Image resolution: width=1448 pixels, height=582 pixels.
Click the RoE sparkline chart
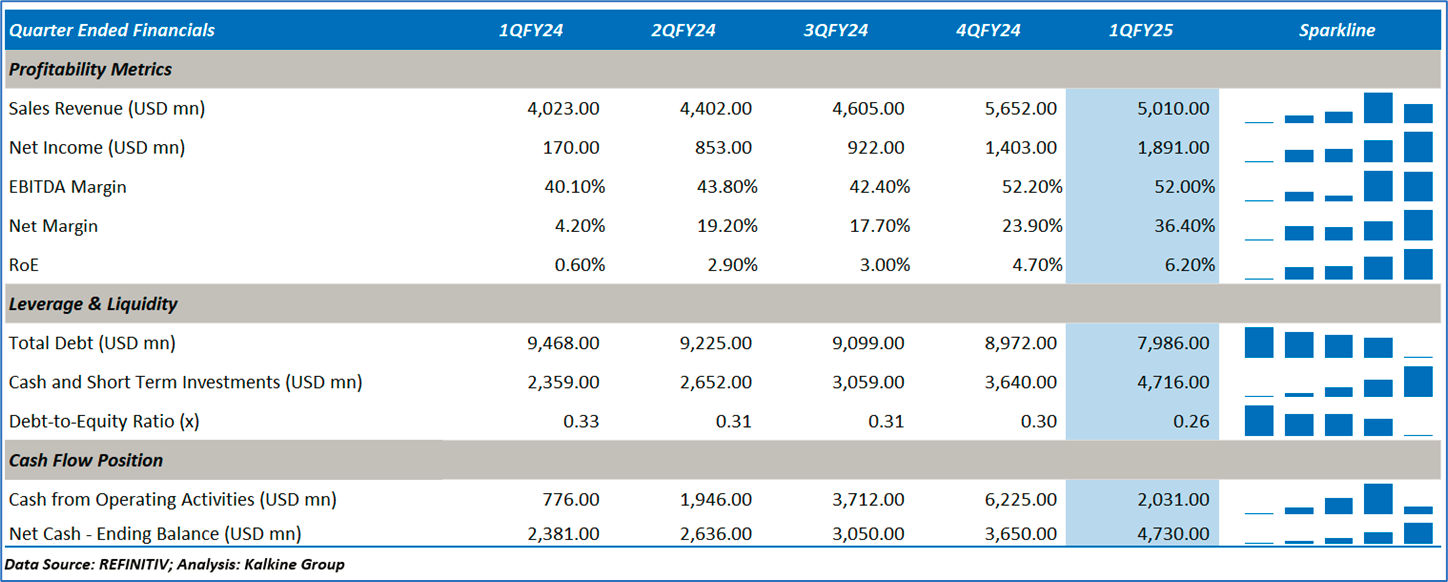pyautogui.click(x=1338, y=265)
